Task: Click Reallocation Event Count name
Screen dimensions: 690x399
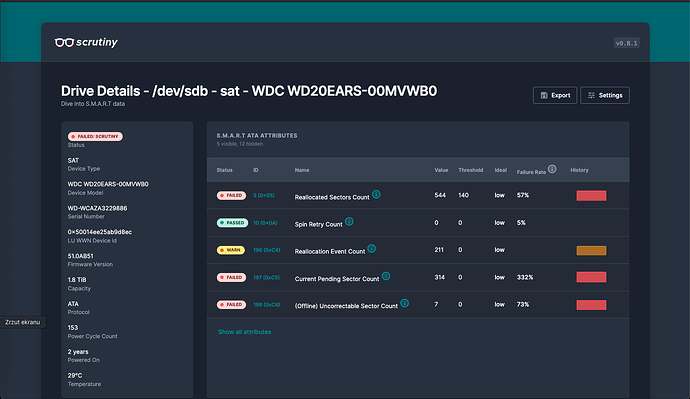Action: click(330, 252)
